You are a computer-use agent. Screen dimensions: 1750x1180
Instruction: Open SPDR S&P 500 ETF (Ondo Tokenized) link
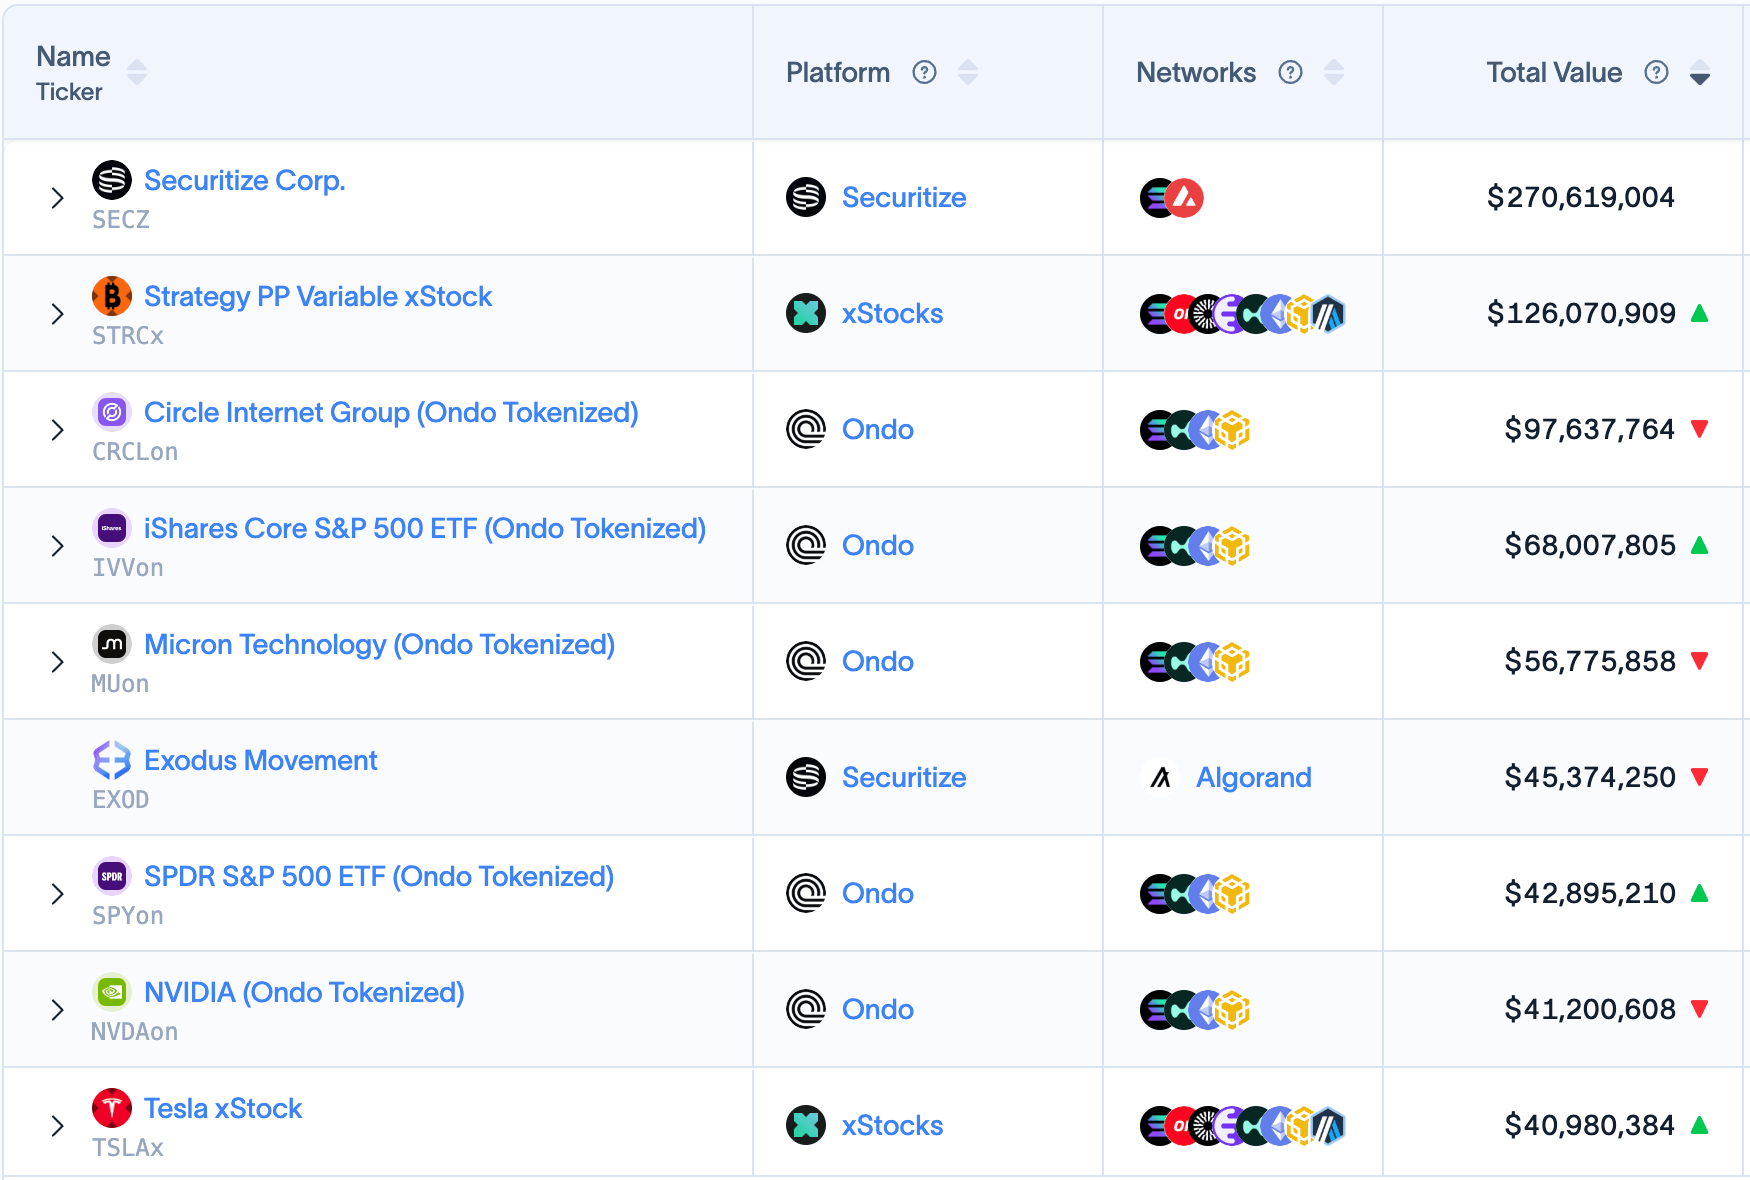[379, 876]
